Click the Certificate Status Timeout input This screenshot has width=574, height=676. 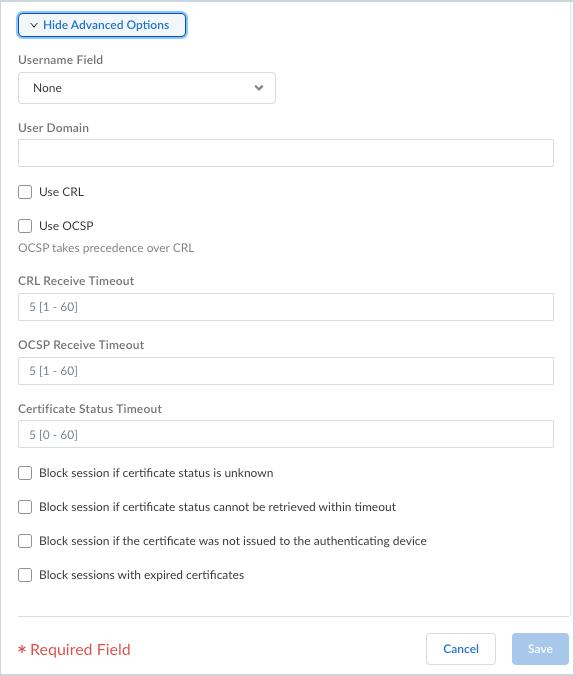click(285, 434)
